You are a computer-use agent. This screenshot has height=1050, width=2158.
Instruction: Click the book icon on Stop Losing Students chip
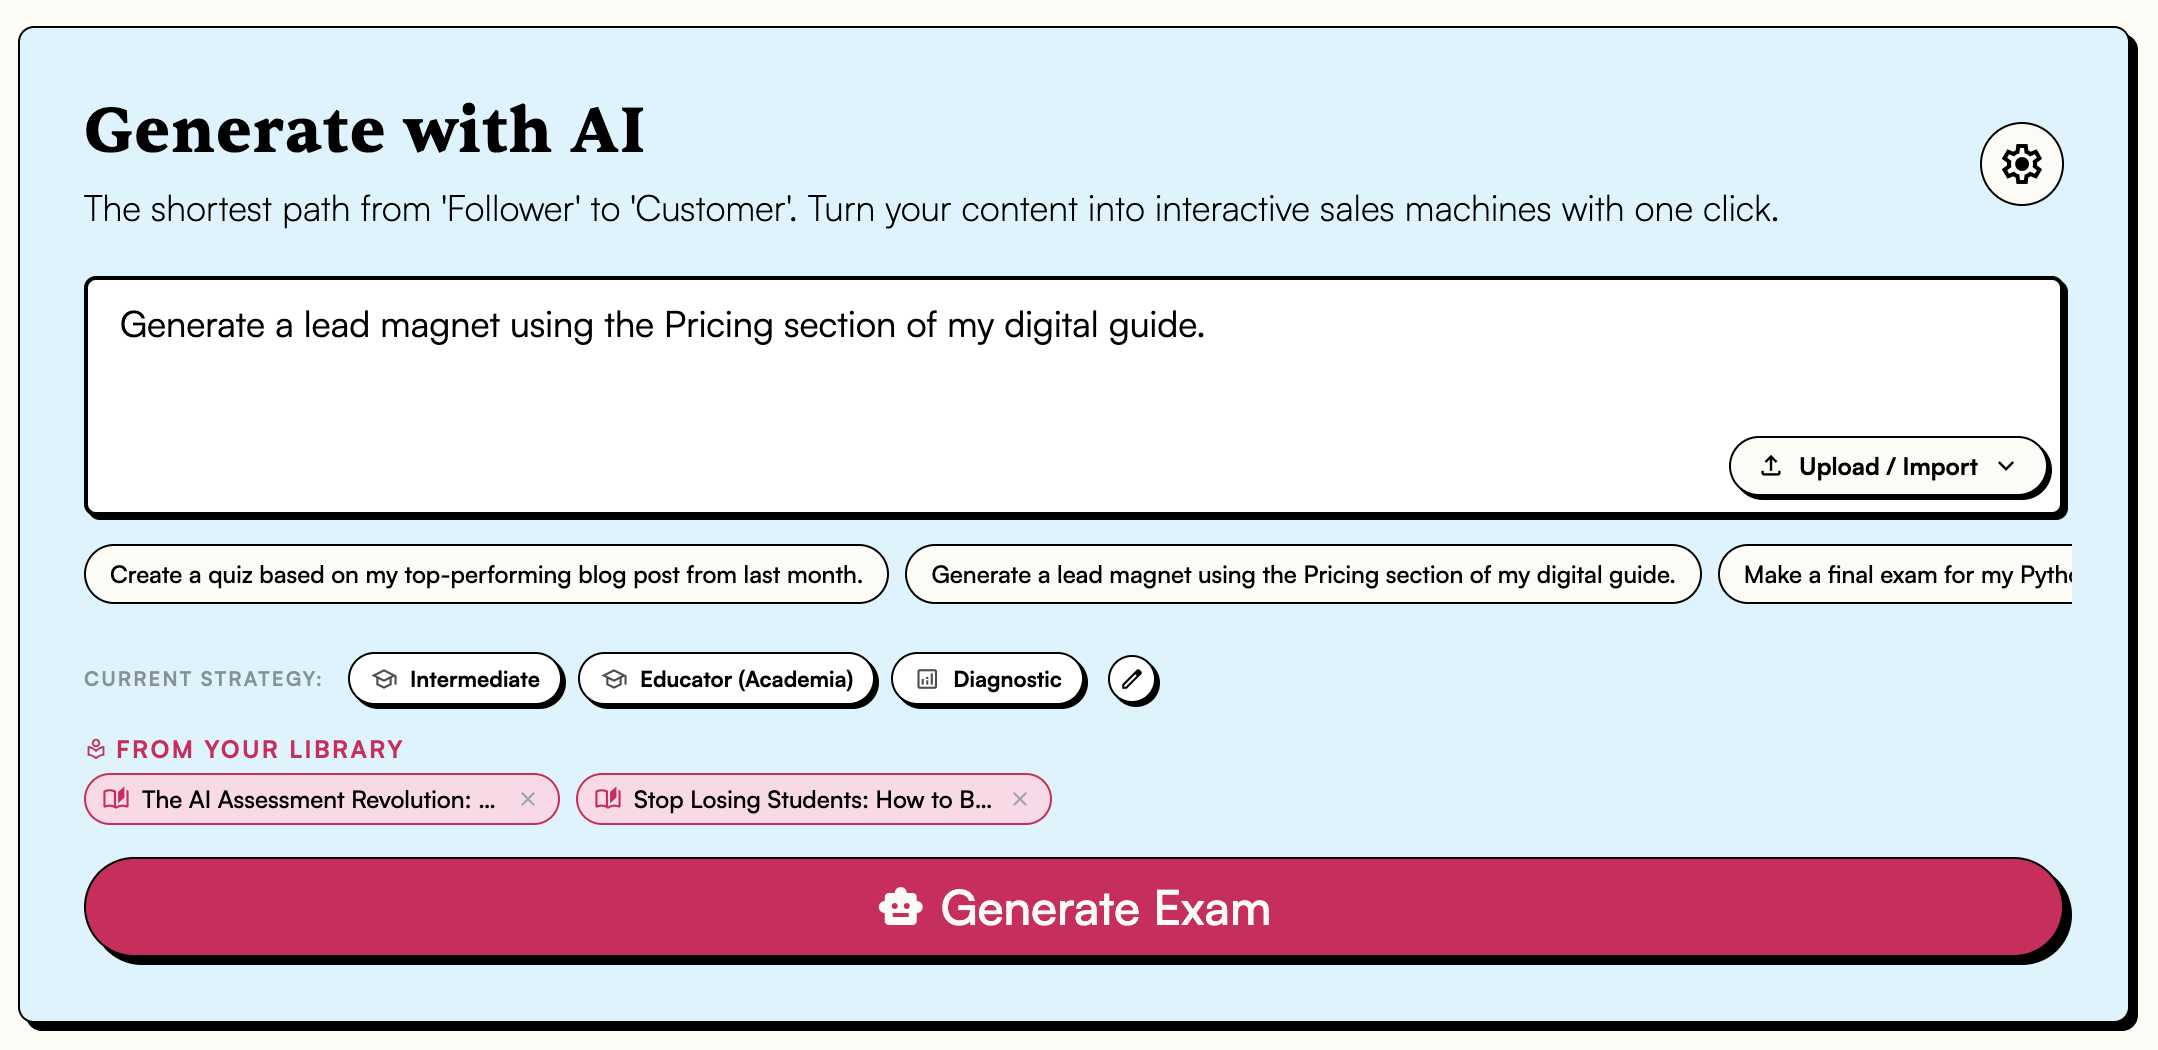(x=608, y=799)
